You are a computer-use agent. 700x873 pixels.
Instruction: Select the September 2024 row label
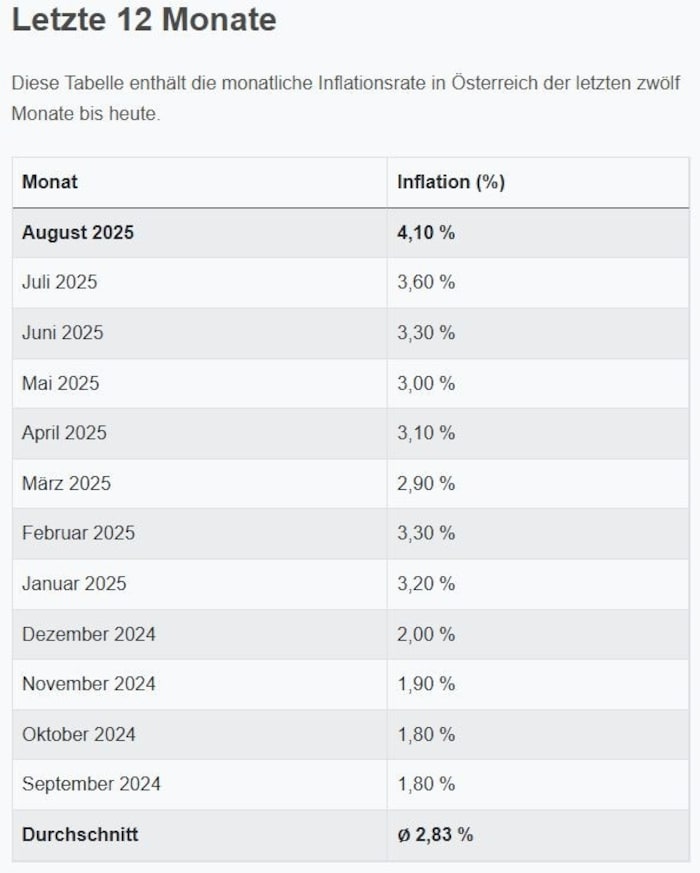(91, 784)
